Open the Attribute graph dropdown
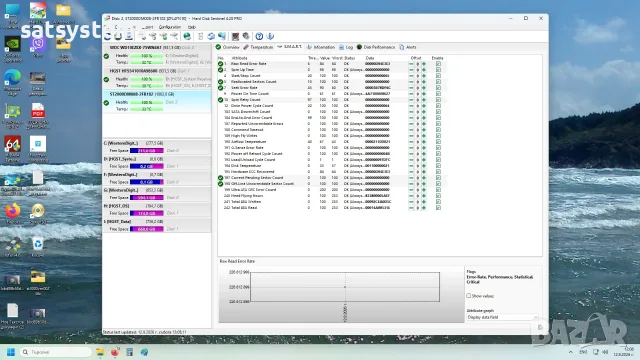Screen dimensions: 640x360 (502, 317)
